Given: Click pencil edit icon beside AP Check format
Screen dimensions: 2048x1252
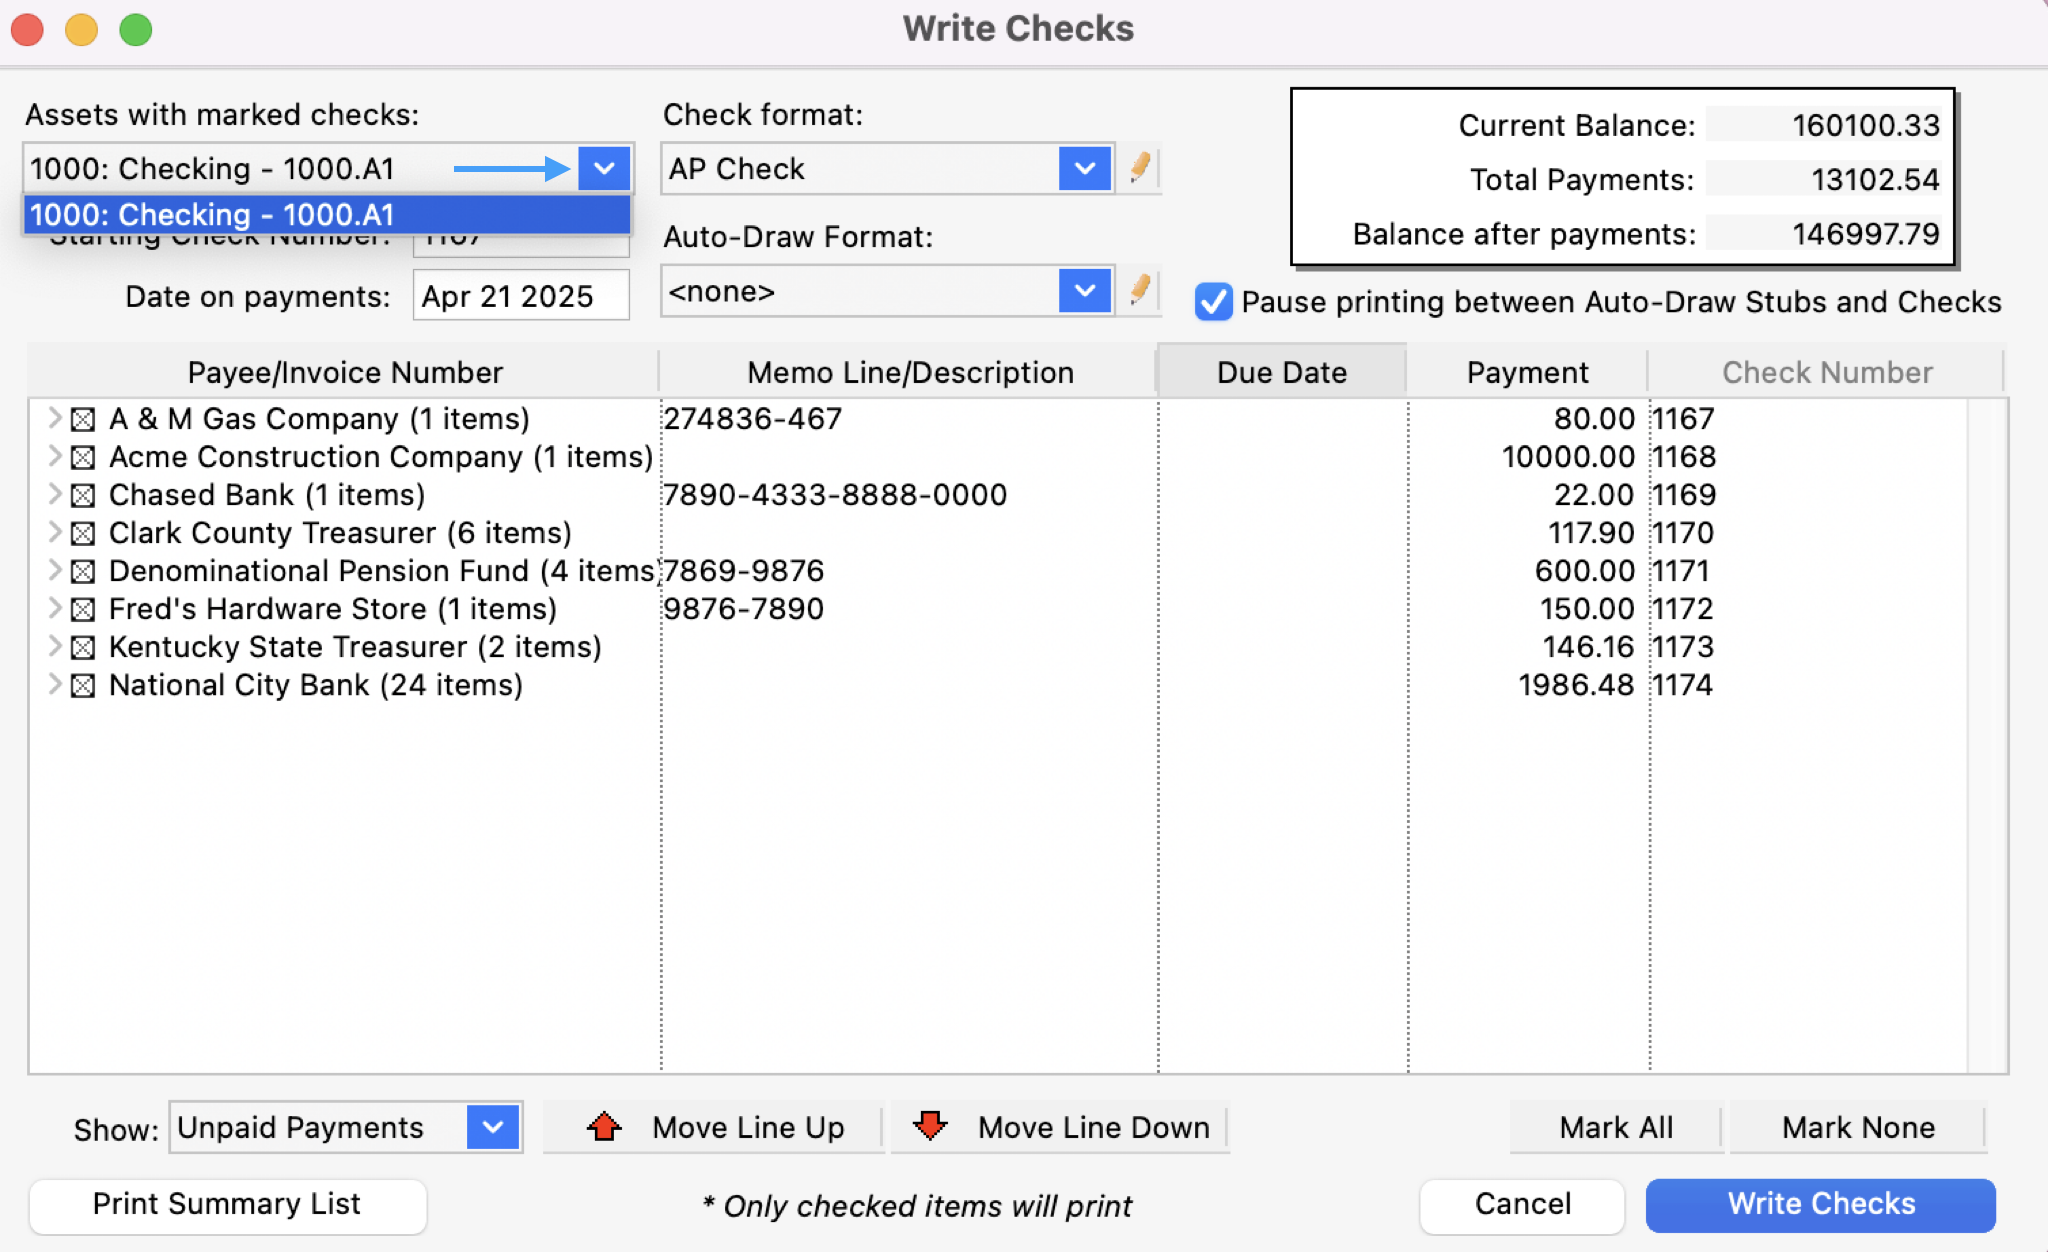Looking at the screenshot, I should [1139, 168].
